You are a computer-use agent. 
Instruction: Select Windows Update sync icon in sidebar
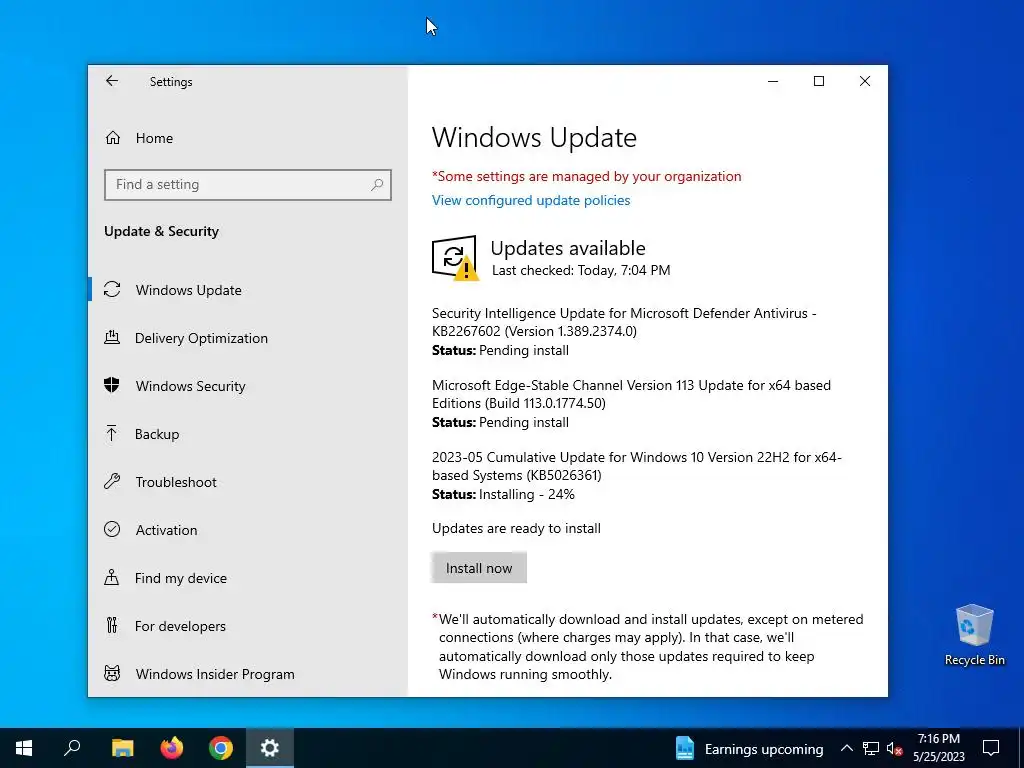pos(112,289)
